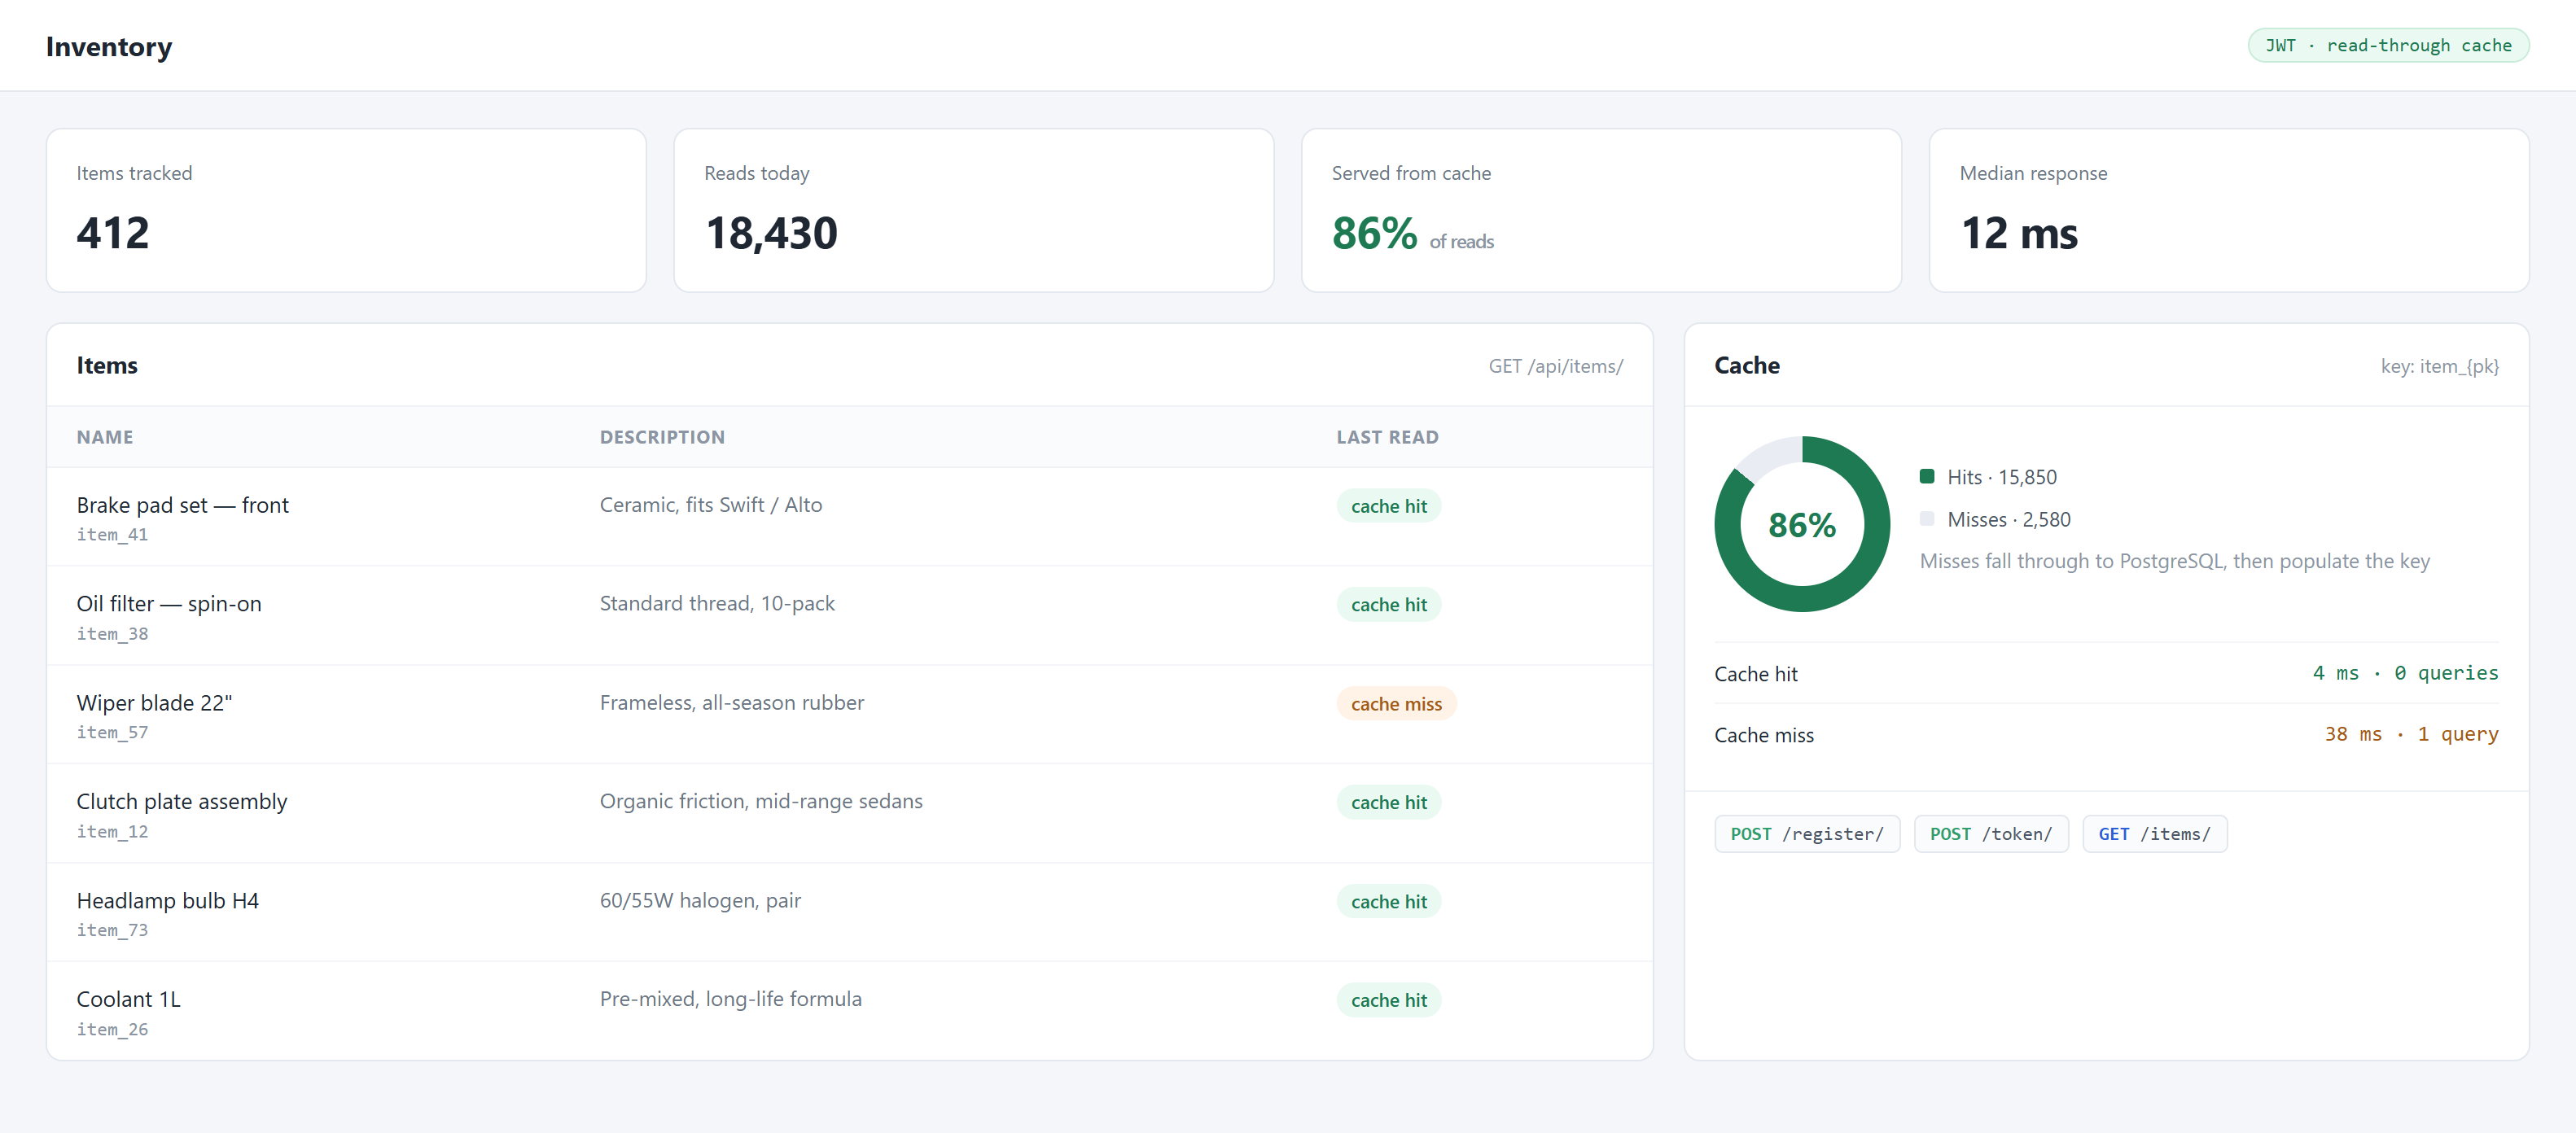The image size is (2576, 1133).
Task: Select the Reads today 18,430 value
Action: point(771,233)
